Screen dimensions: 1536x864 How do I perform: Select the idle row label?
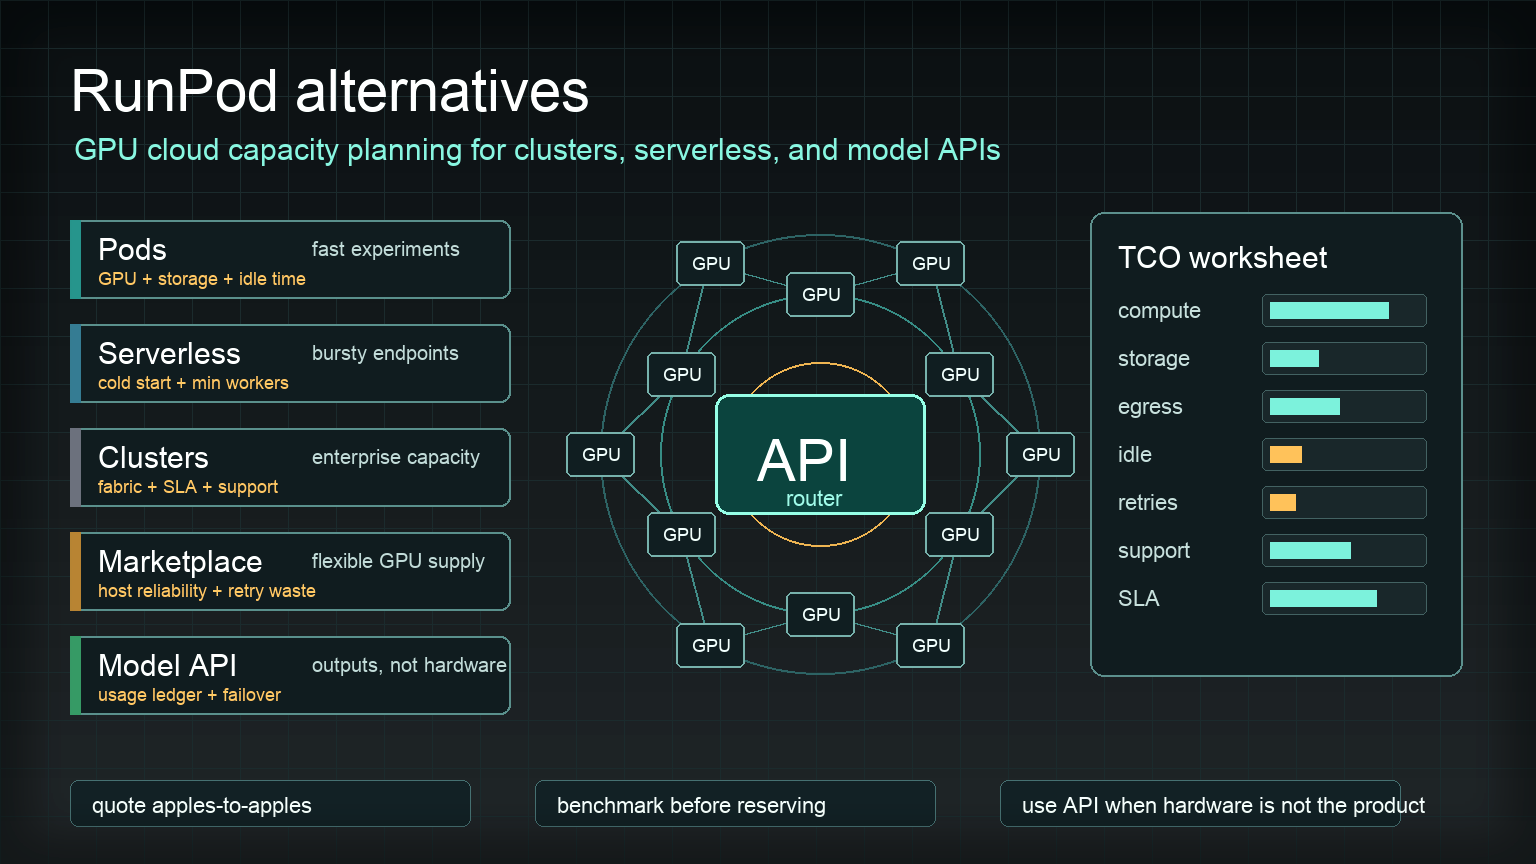1135,454
